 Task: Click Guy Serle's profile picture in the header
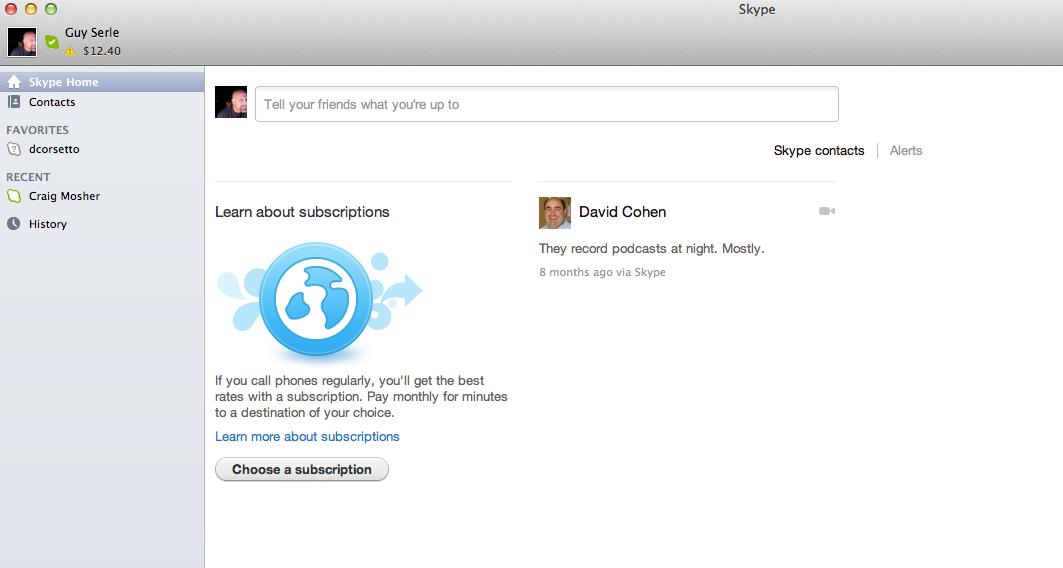click(22, 41)
